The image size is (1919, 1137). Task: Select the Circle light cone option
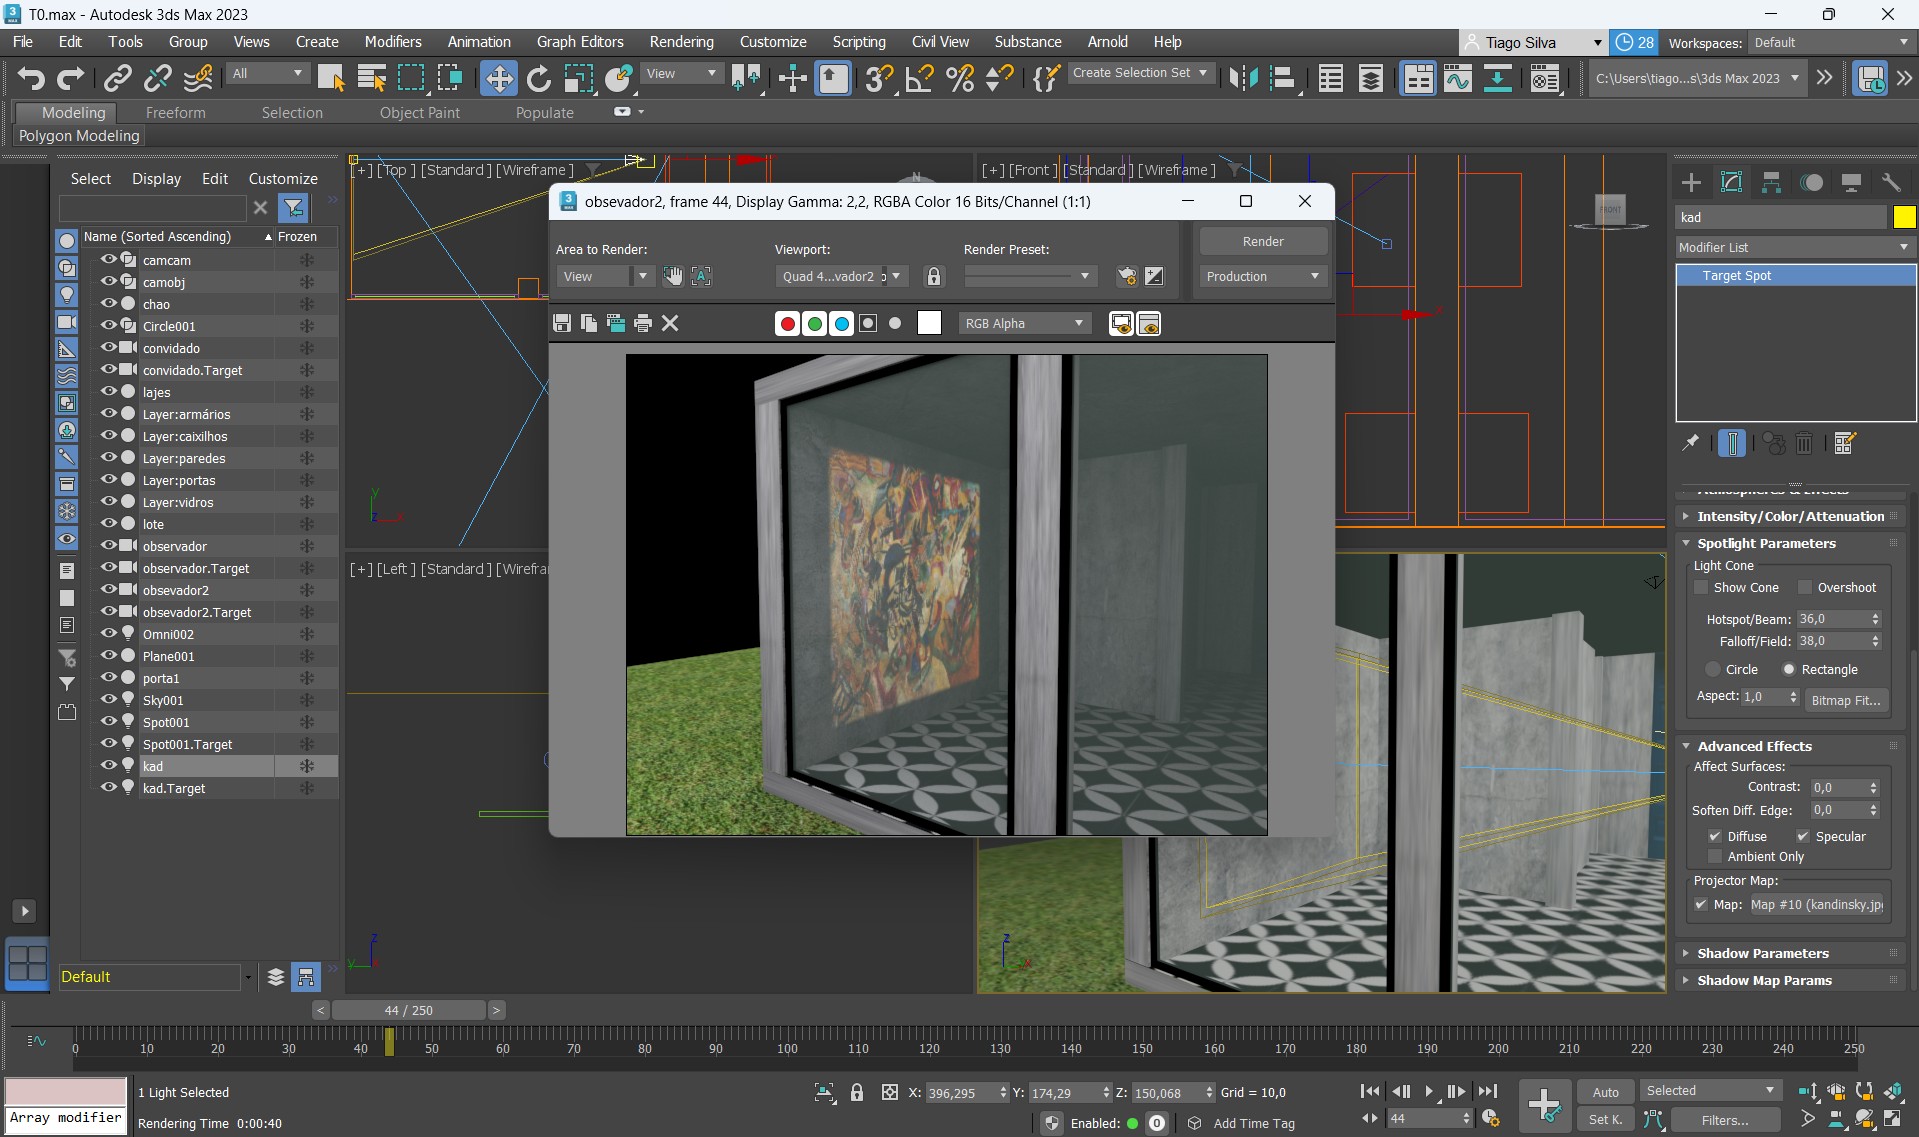1713,669
